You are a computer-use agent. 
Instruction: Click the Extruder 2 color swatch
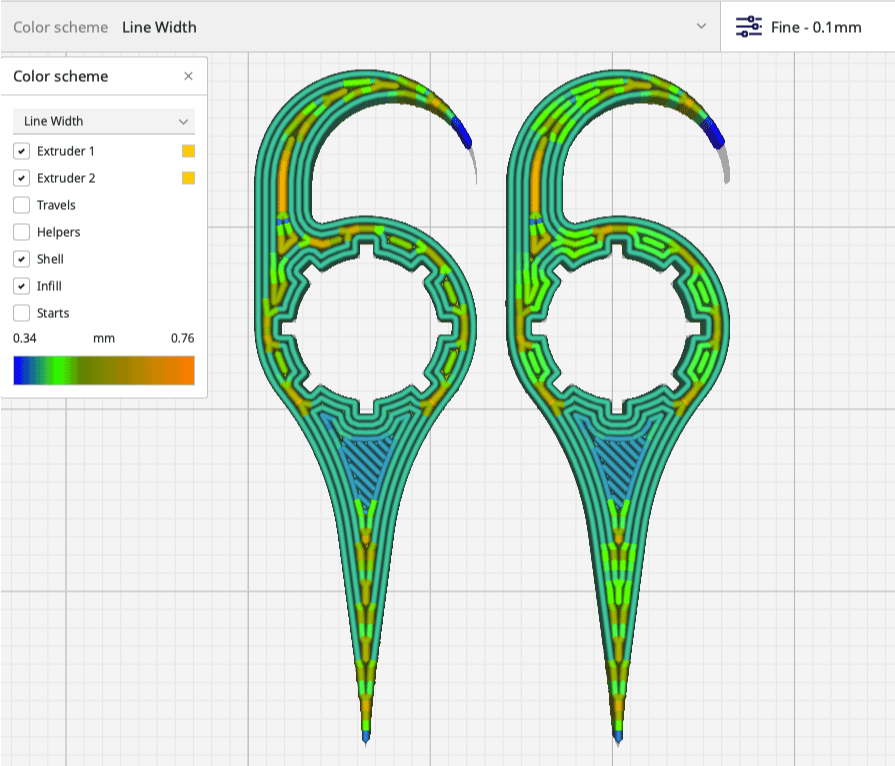pyautogui.click(x=188, y=178)
